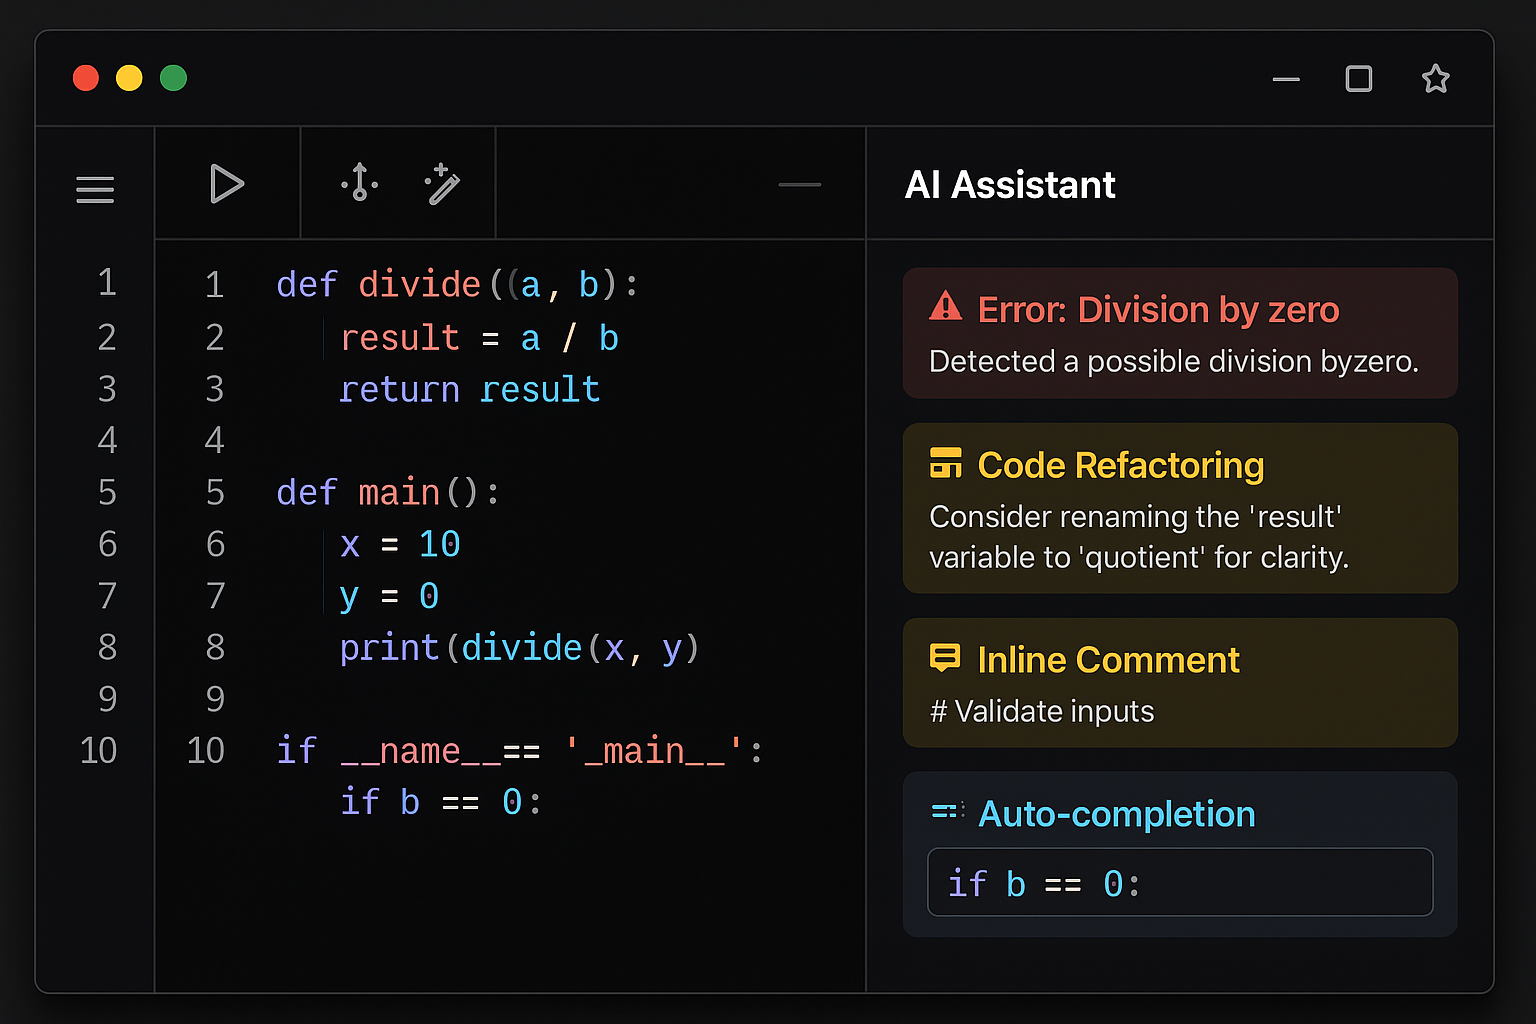Click line "if __name__== '_main__':"
The height and width of the screenshot is (1024, 1536).
click(520, 751)
